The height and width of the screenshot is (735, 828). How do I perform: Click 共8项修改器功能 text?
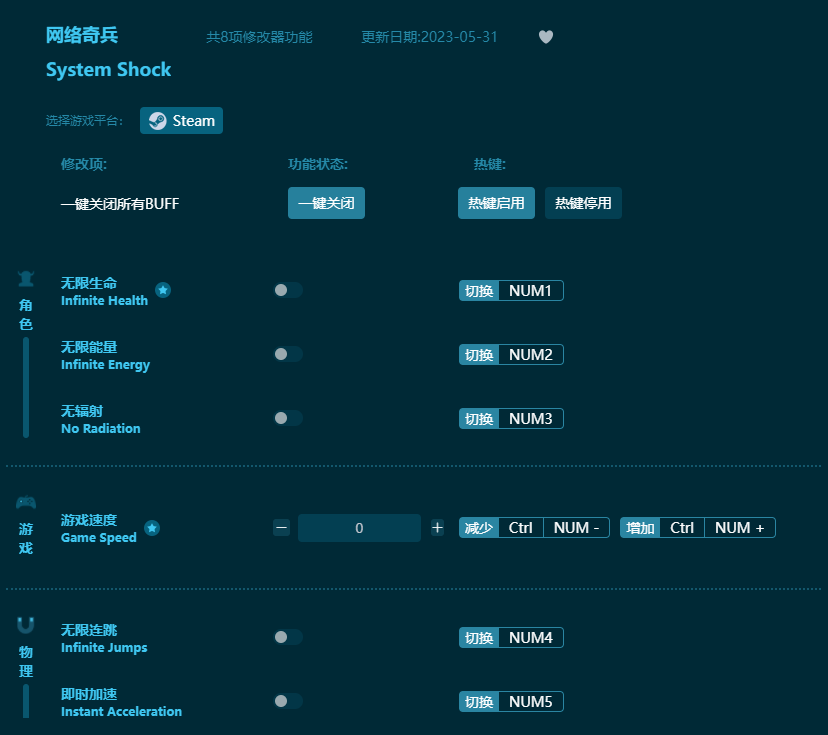click(259, 37)
